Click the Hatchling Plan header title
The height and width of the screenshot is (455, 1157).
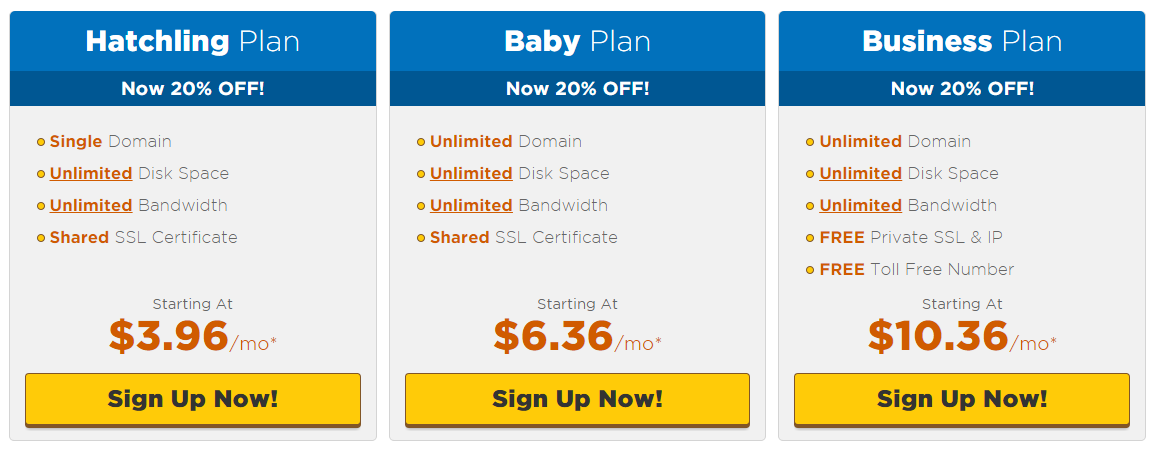tap(193, 41)
